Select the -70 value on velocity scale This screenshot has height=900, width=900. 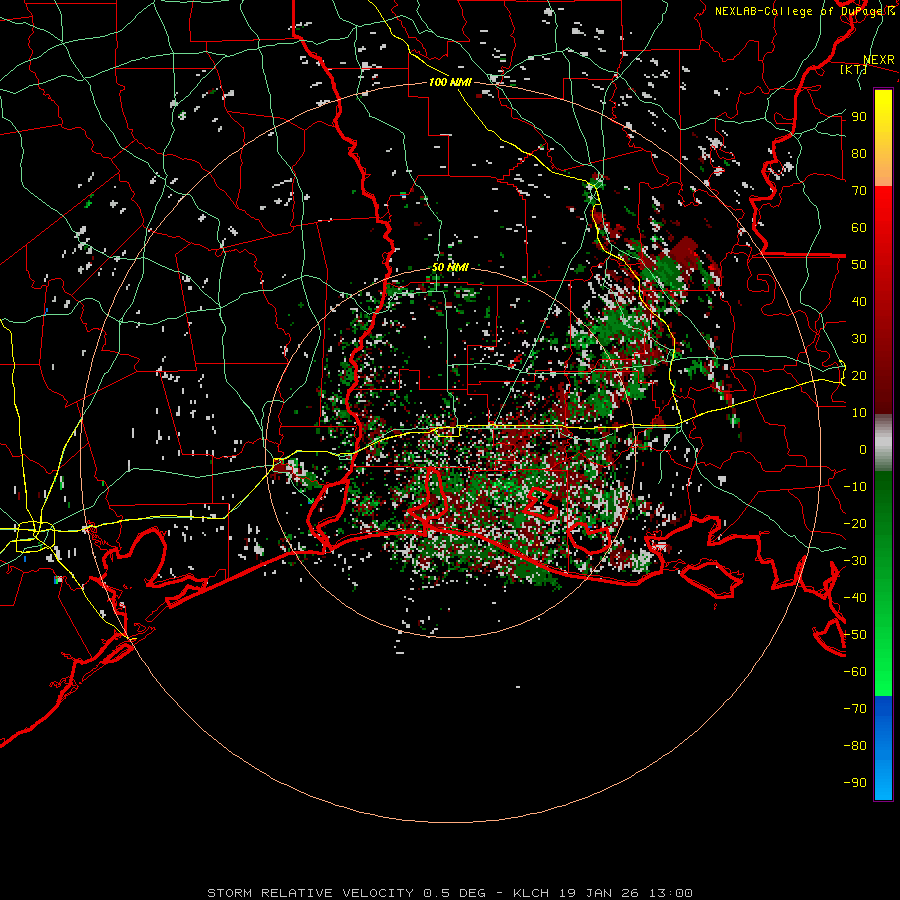pos(855,709)
